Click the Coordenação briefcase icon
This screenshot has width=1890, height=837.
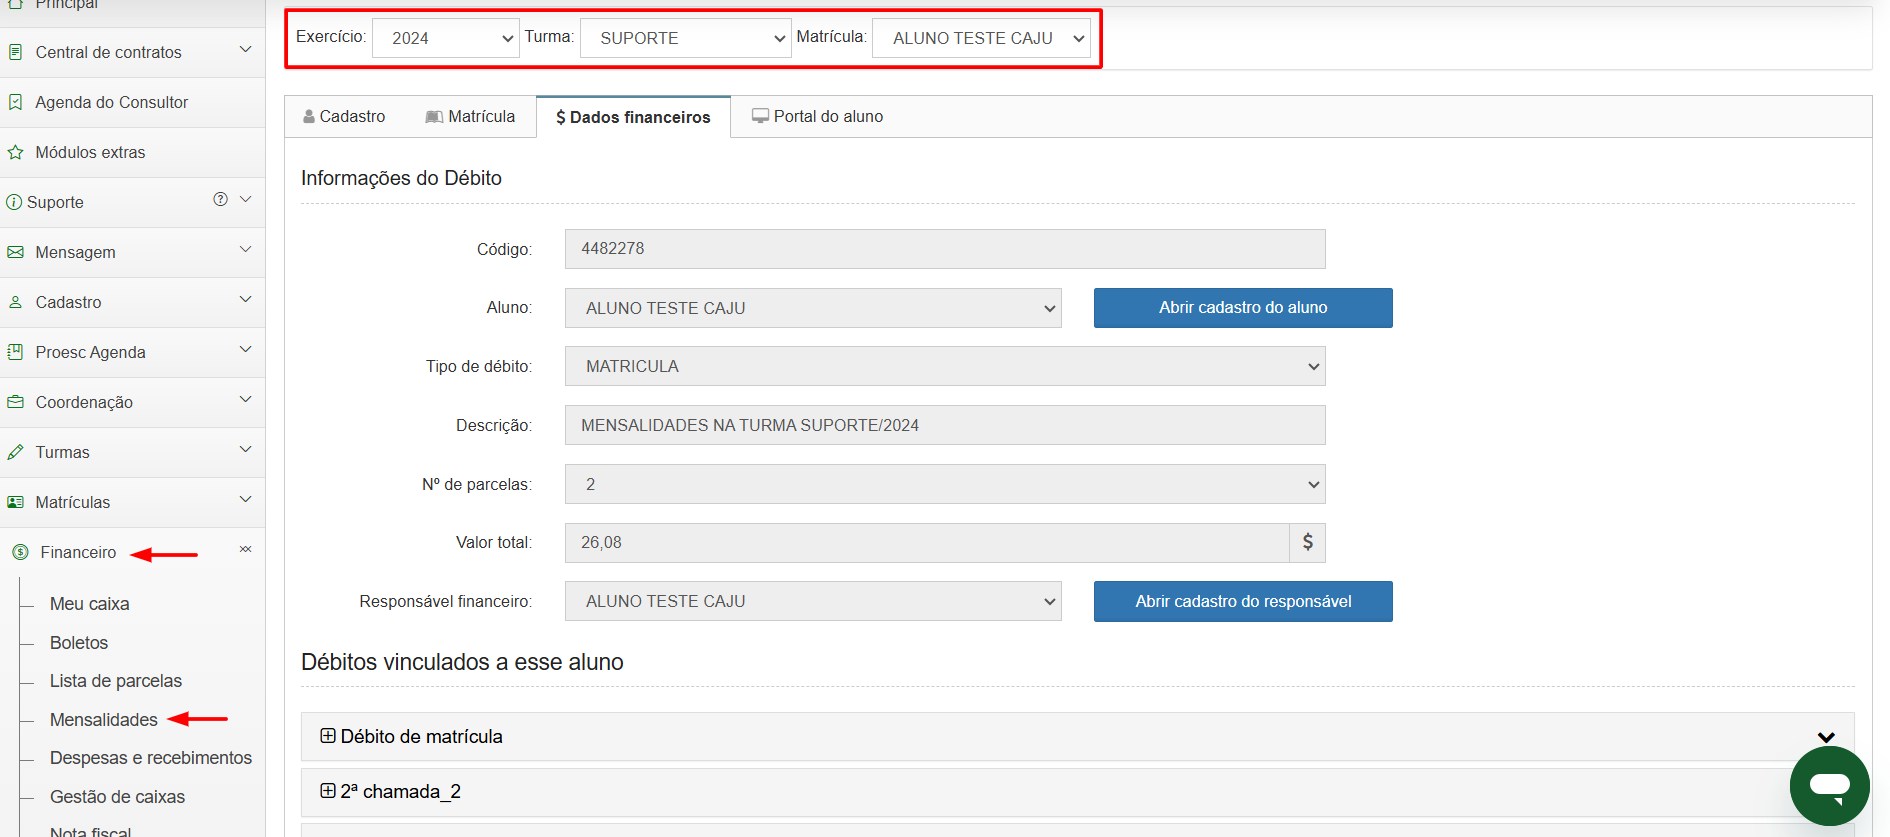point(15,402)
